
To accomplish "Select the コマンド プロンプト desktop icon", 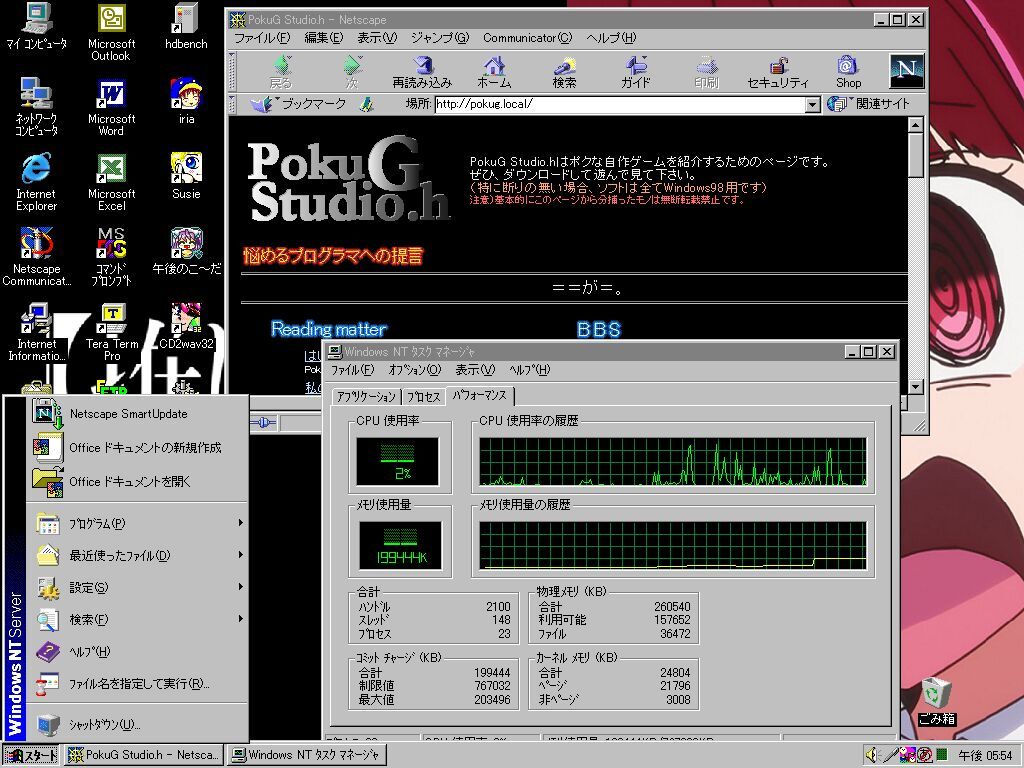I will click(111, 257).
